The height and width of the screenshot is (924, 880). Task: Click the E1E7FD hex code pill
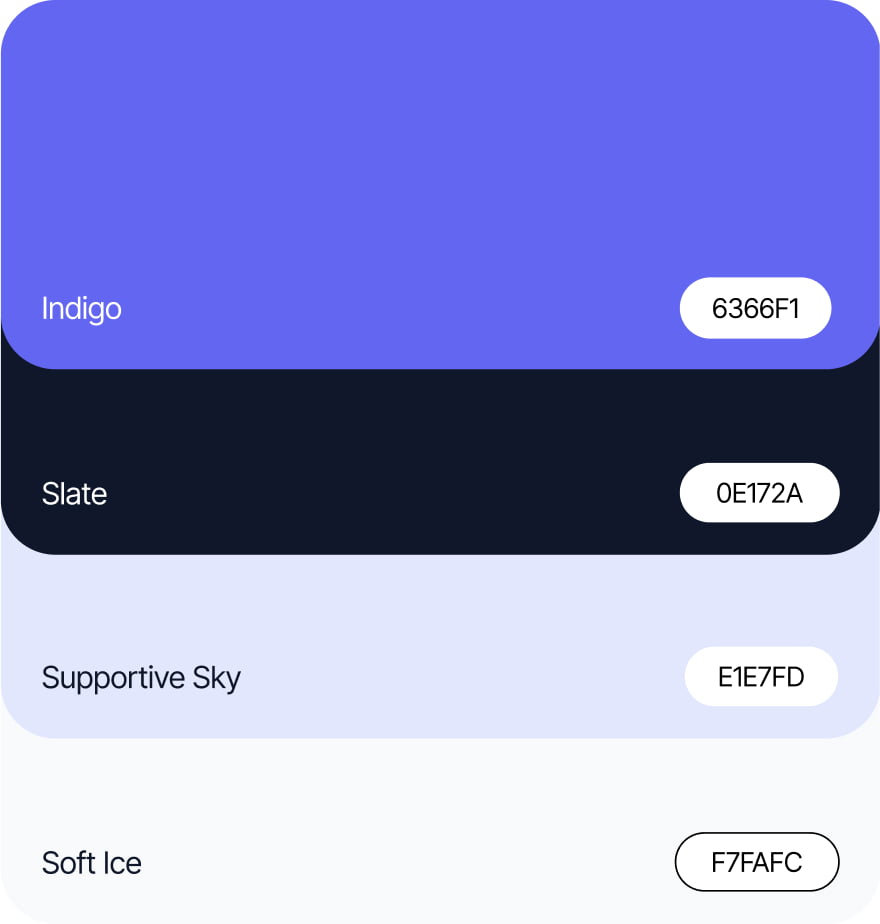pyautogui.click(x=761, y=676)
